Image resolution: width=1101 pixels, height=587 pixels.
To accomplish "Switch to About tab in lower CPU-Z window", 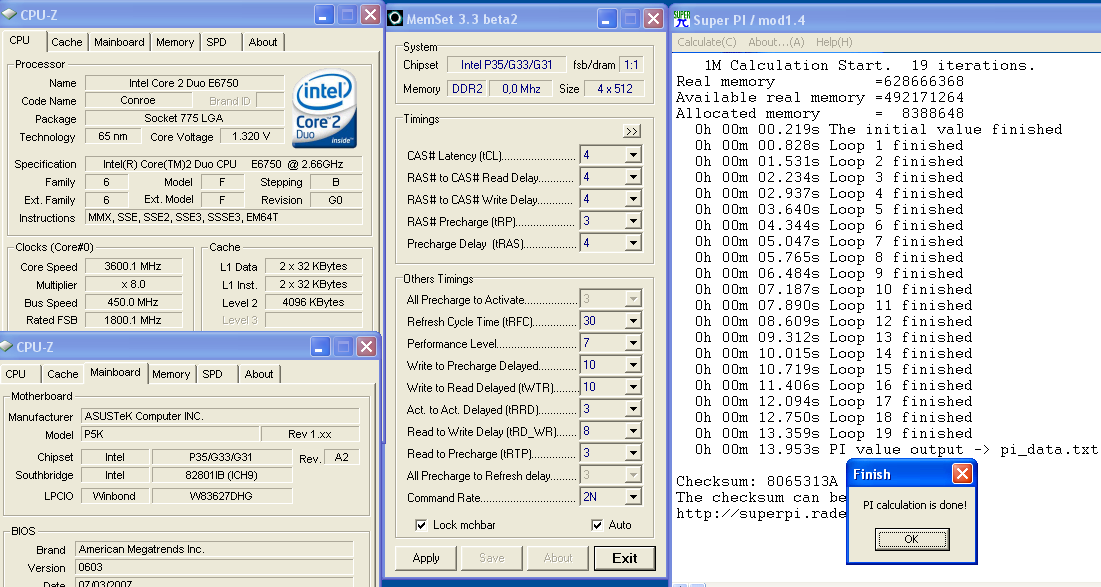I will pos(258,374).
